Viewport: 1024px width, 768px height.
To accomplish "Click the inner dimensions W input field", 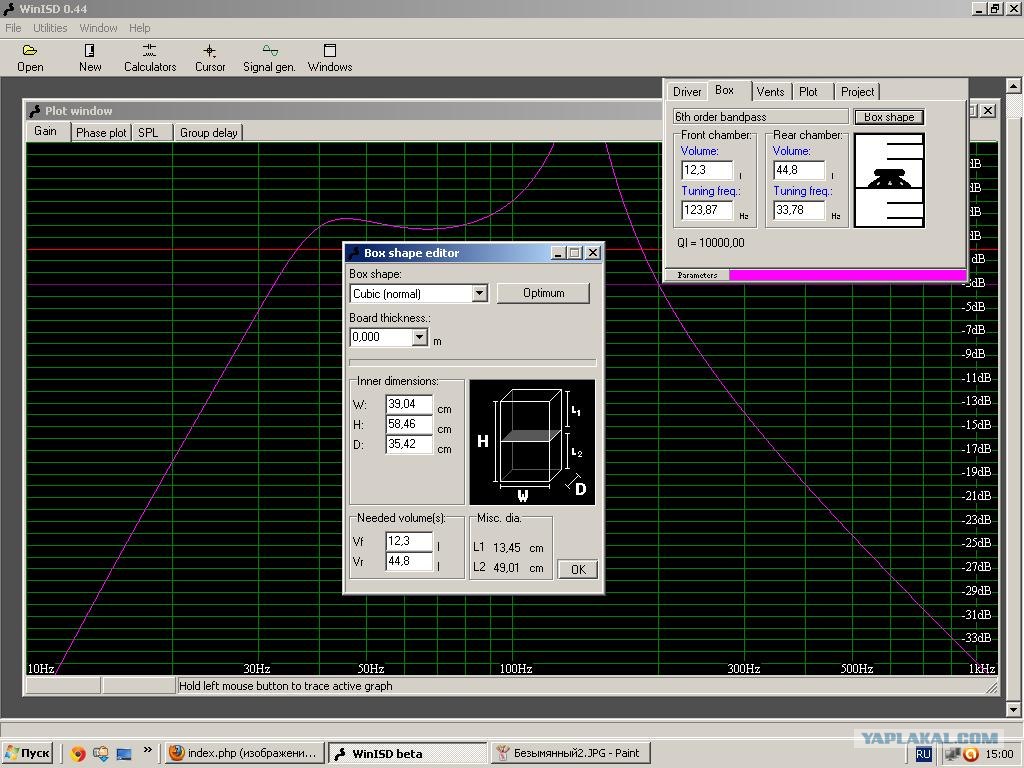I will pos(408,404).
